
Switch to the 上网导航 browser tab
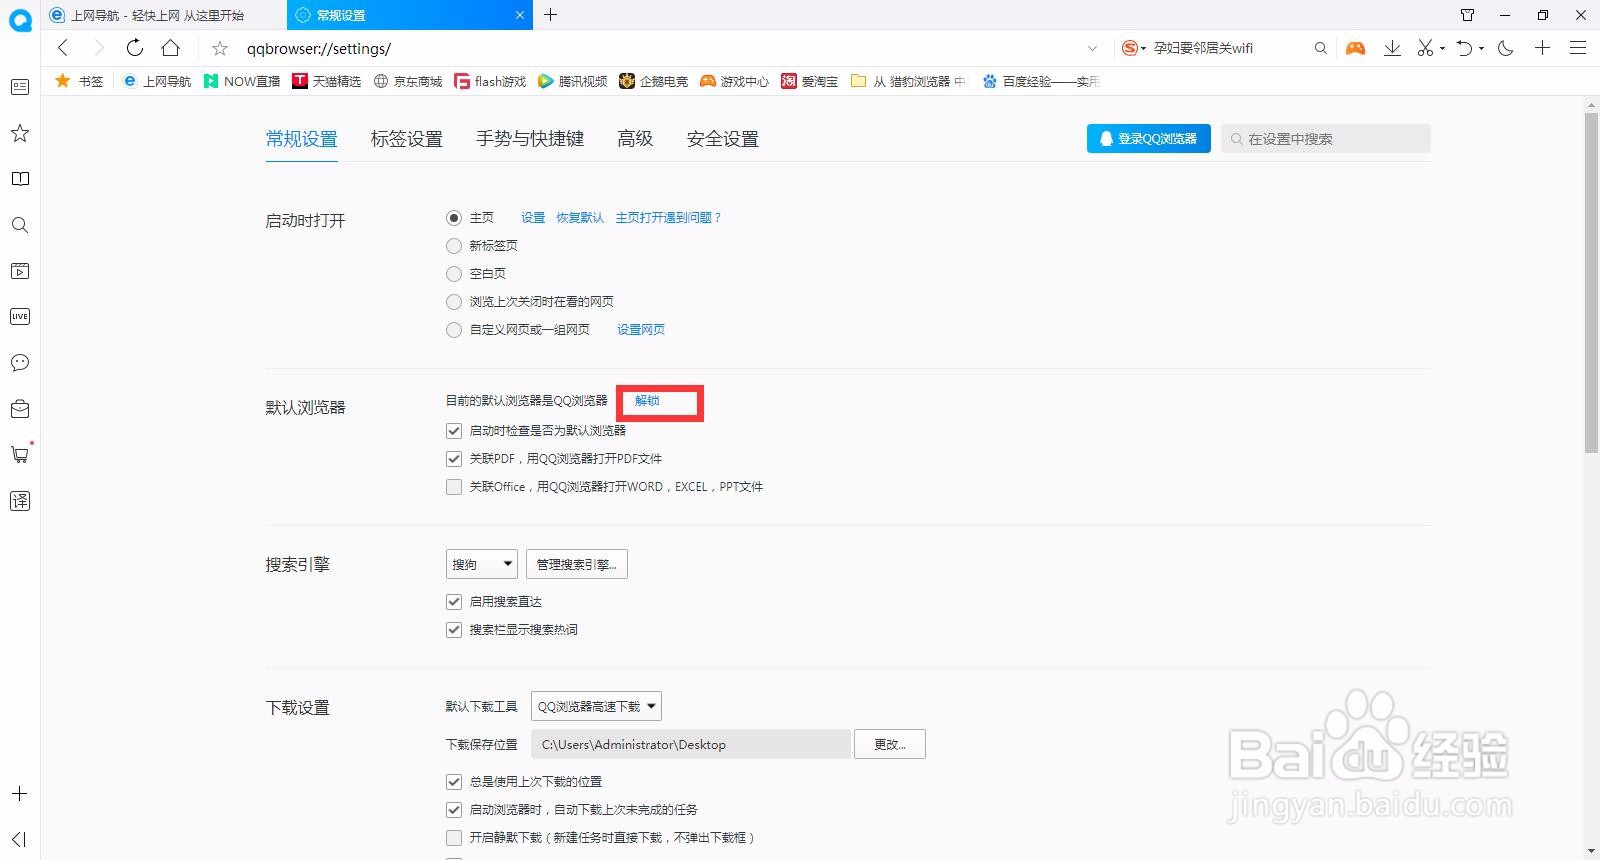point(164,15)
